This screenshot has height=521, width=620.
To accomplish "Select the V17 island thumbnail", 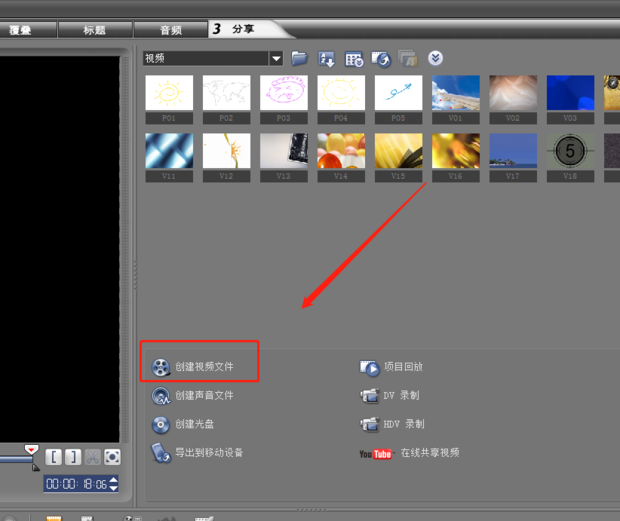I will (513, 151).
